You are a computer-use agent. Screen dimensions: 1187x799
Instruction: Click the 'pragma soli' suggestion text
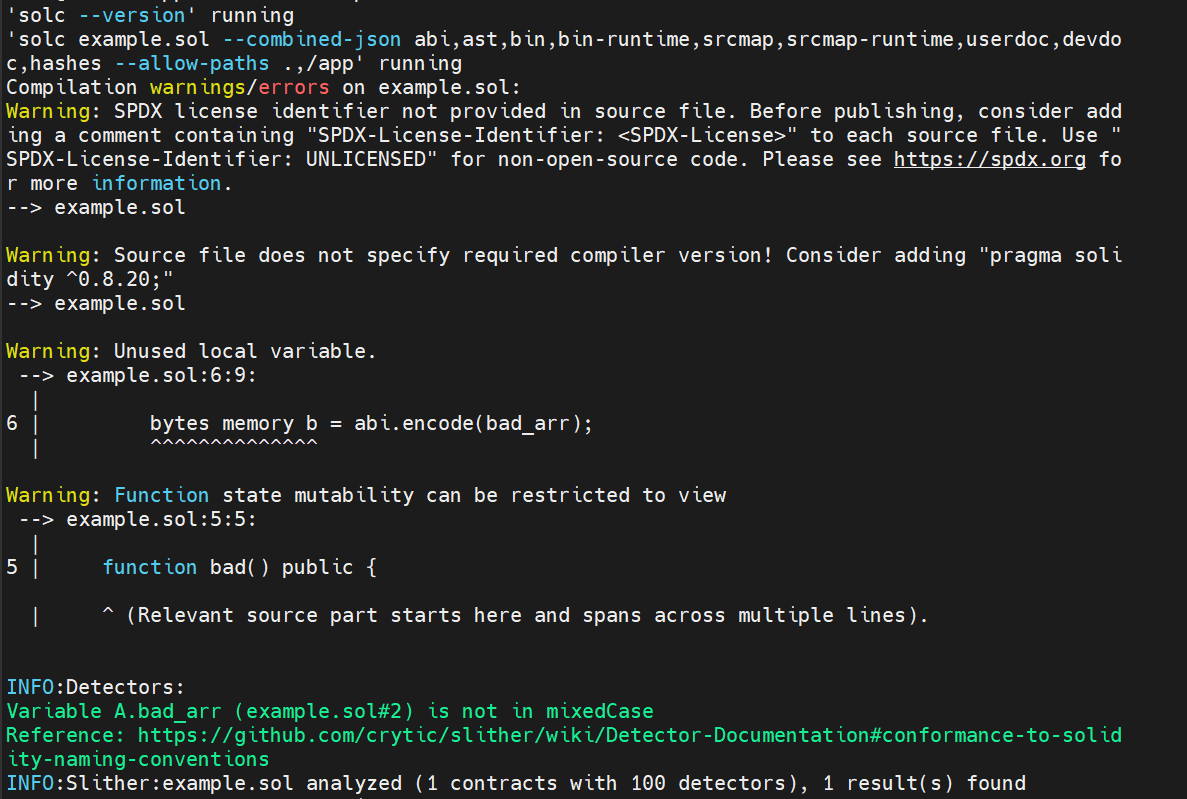coord(1055,255)
